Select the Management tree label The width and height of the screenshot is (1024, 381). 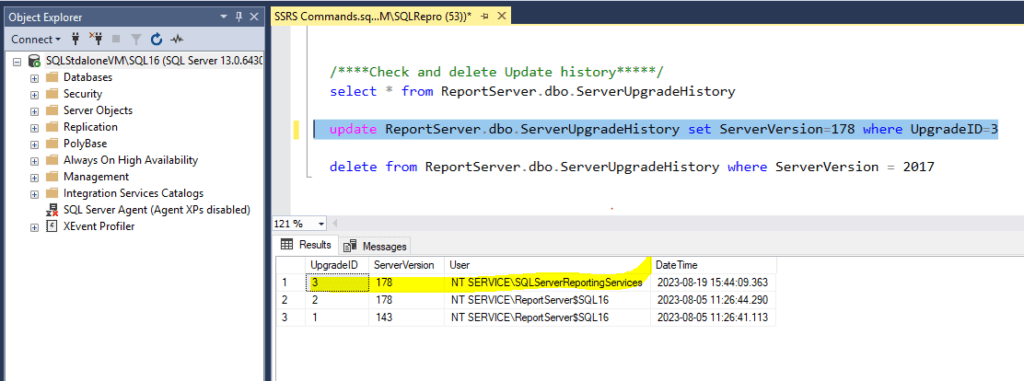[x=96, y=176]
